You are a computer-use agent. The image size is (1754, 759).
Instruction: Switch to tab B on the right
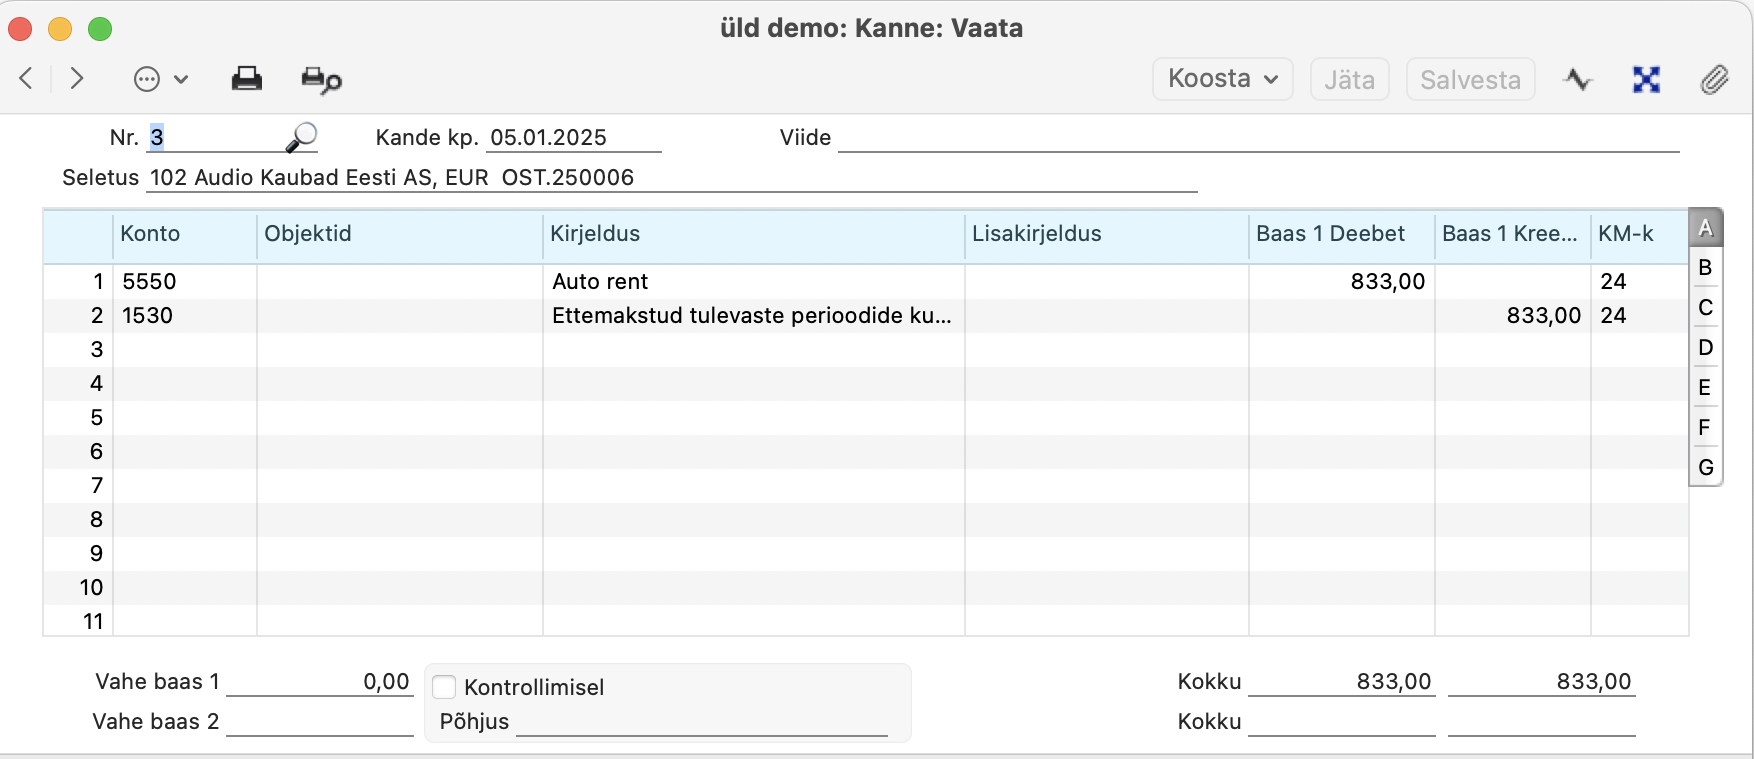(x=1705, y=268)
